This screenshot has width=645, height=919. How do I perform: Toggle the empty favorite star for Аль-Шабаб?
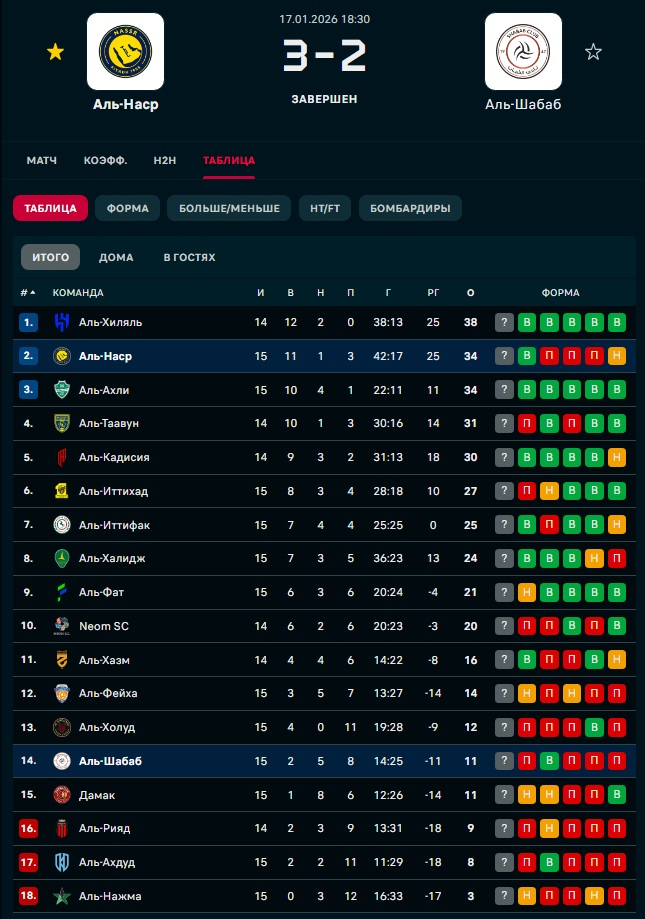click(x=593, y=52)
